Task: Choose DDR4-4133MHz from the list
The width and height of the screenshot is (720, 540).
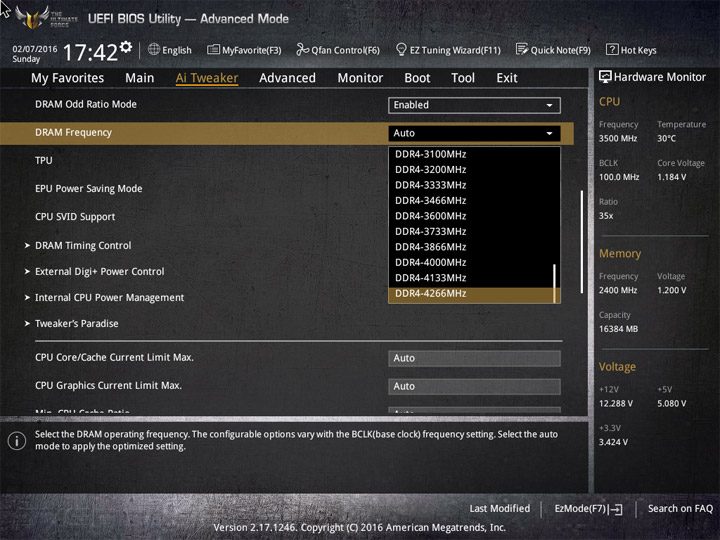Action: coord(474,278)
